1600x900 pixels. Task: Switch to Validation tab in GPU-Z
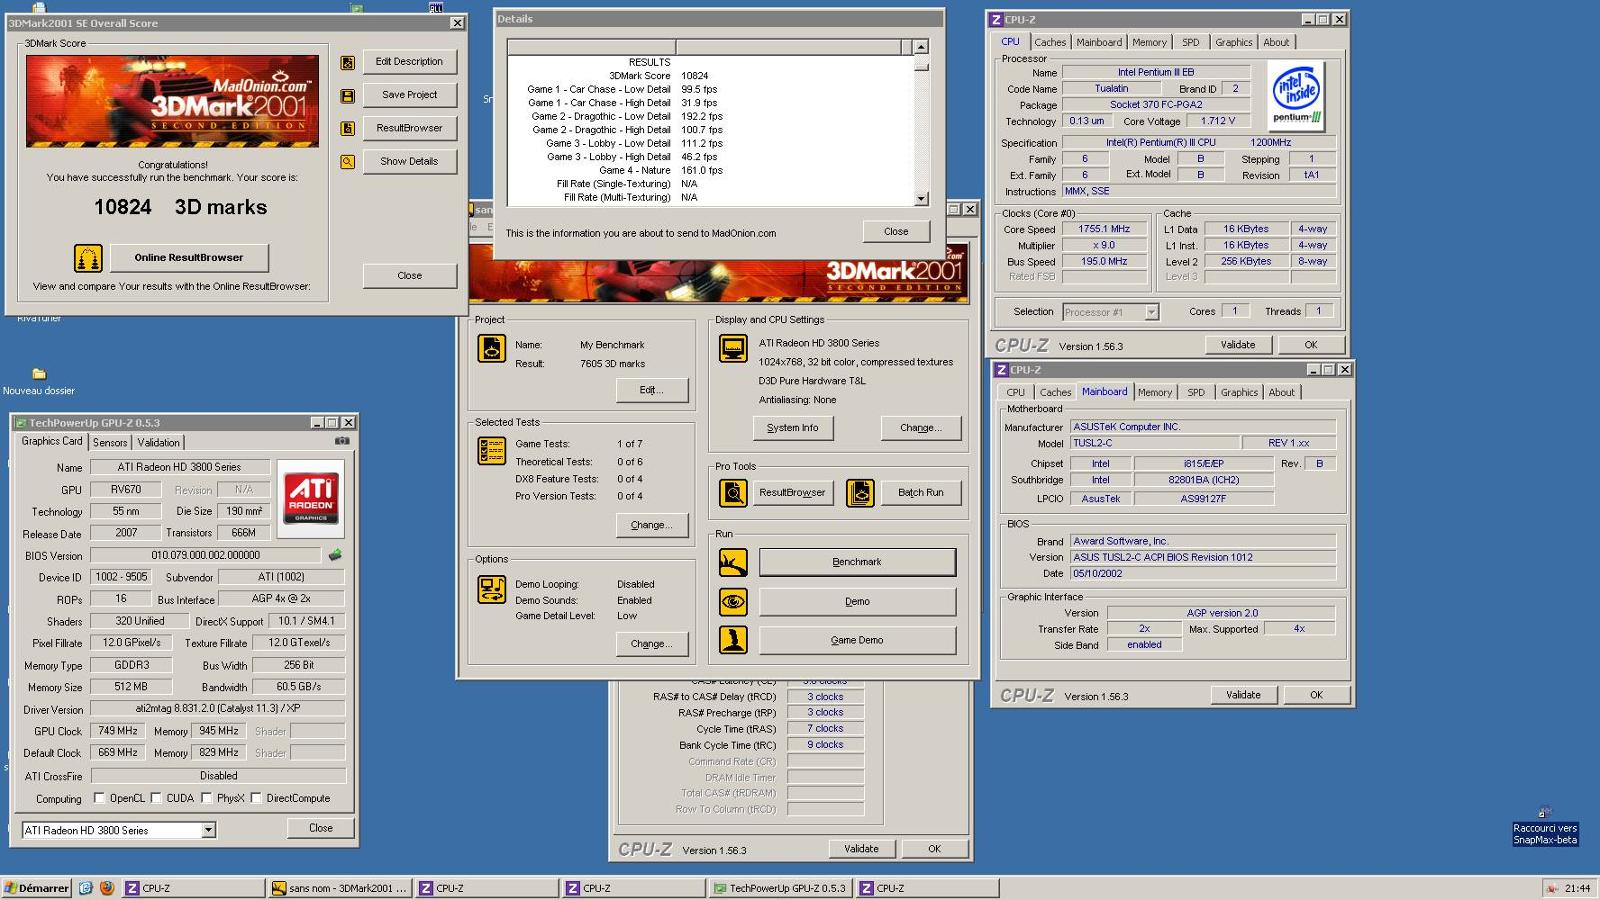point(158,443)
